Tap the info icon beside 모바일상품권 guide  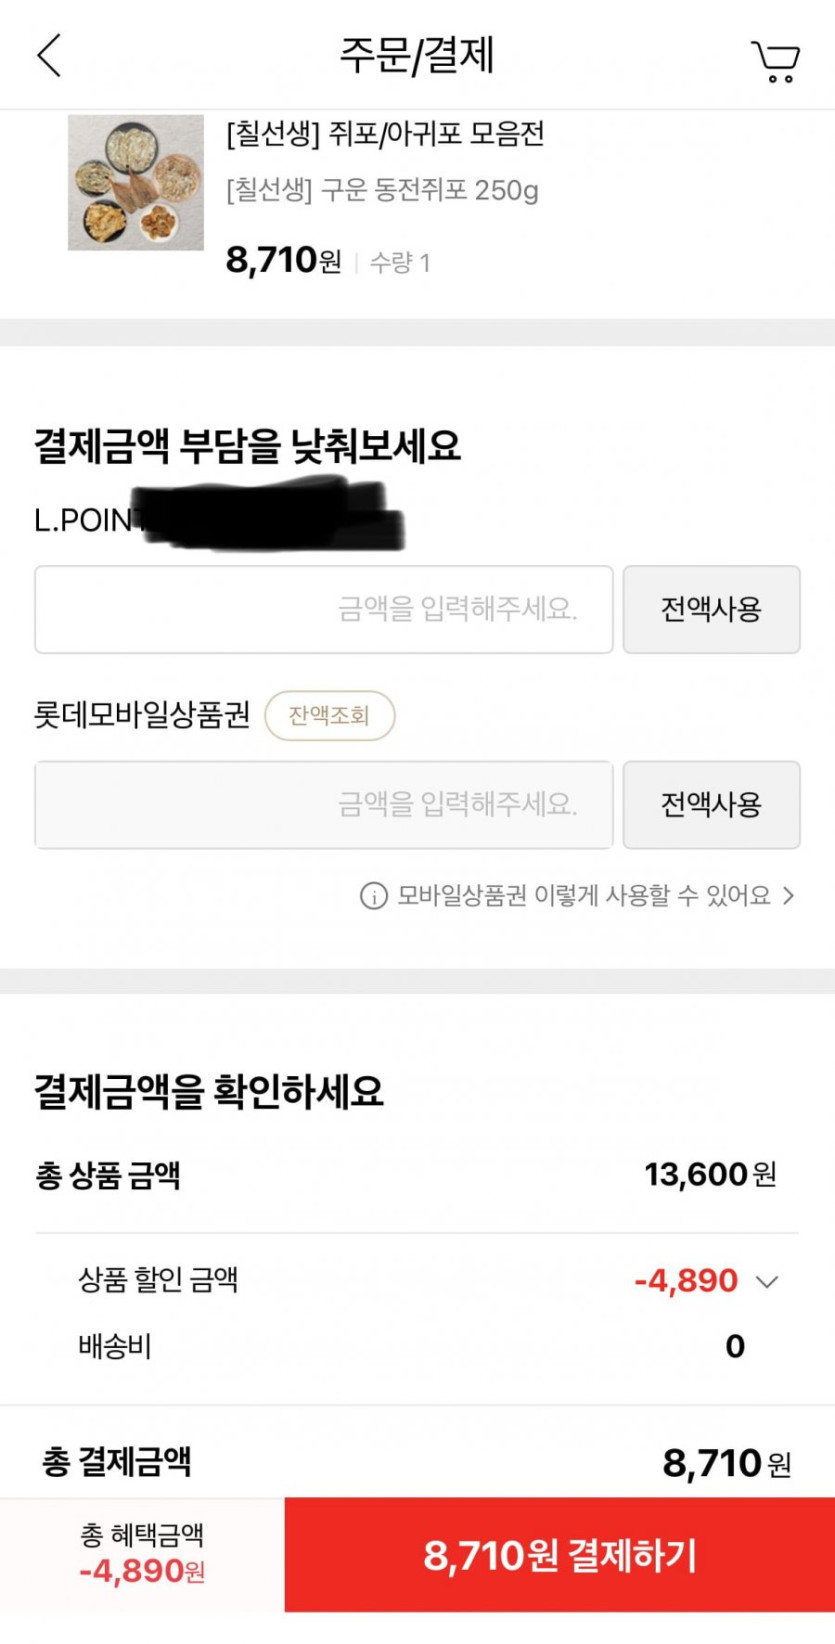[x=373, y=896]
